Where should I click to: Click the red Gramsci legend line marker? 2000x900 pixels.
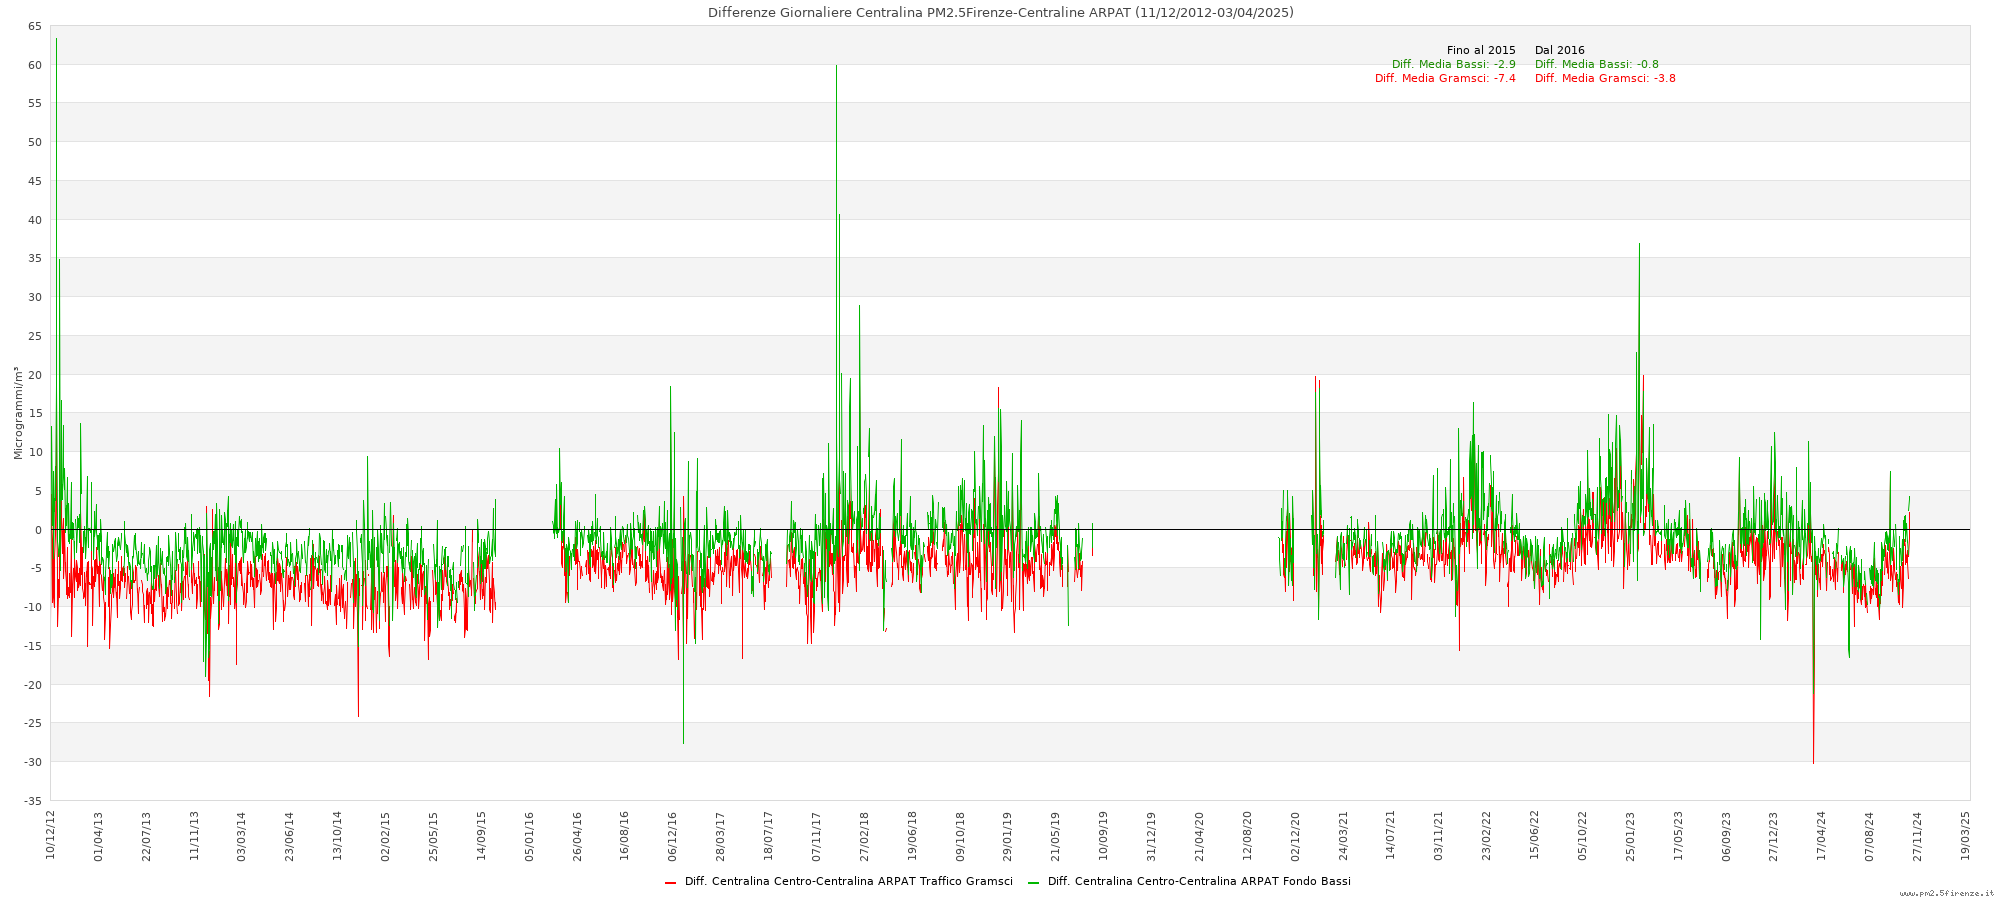[x=670, y=882]
